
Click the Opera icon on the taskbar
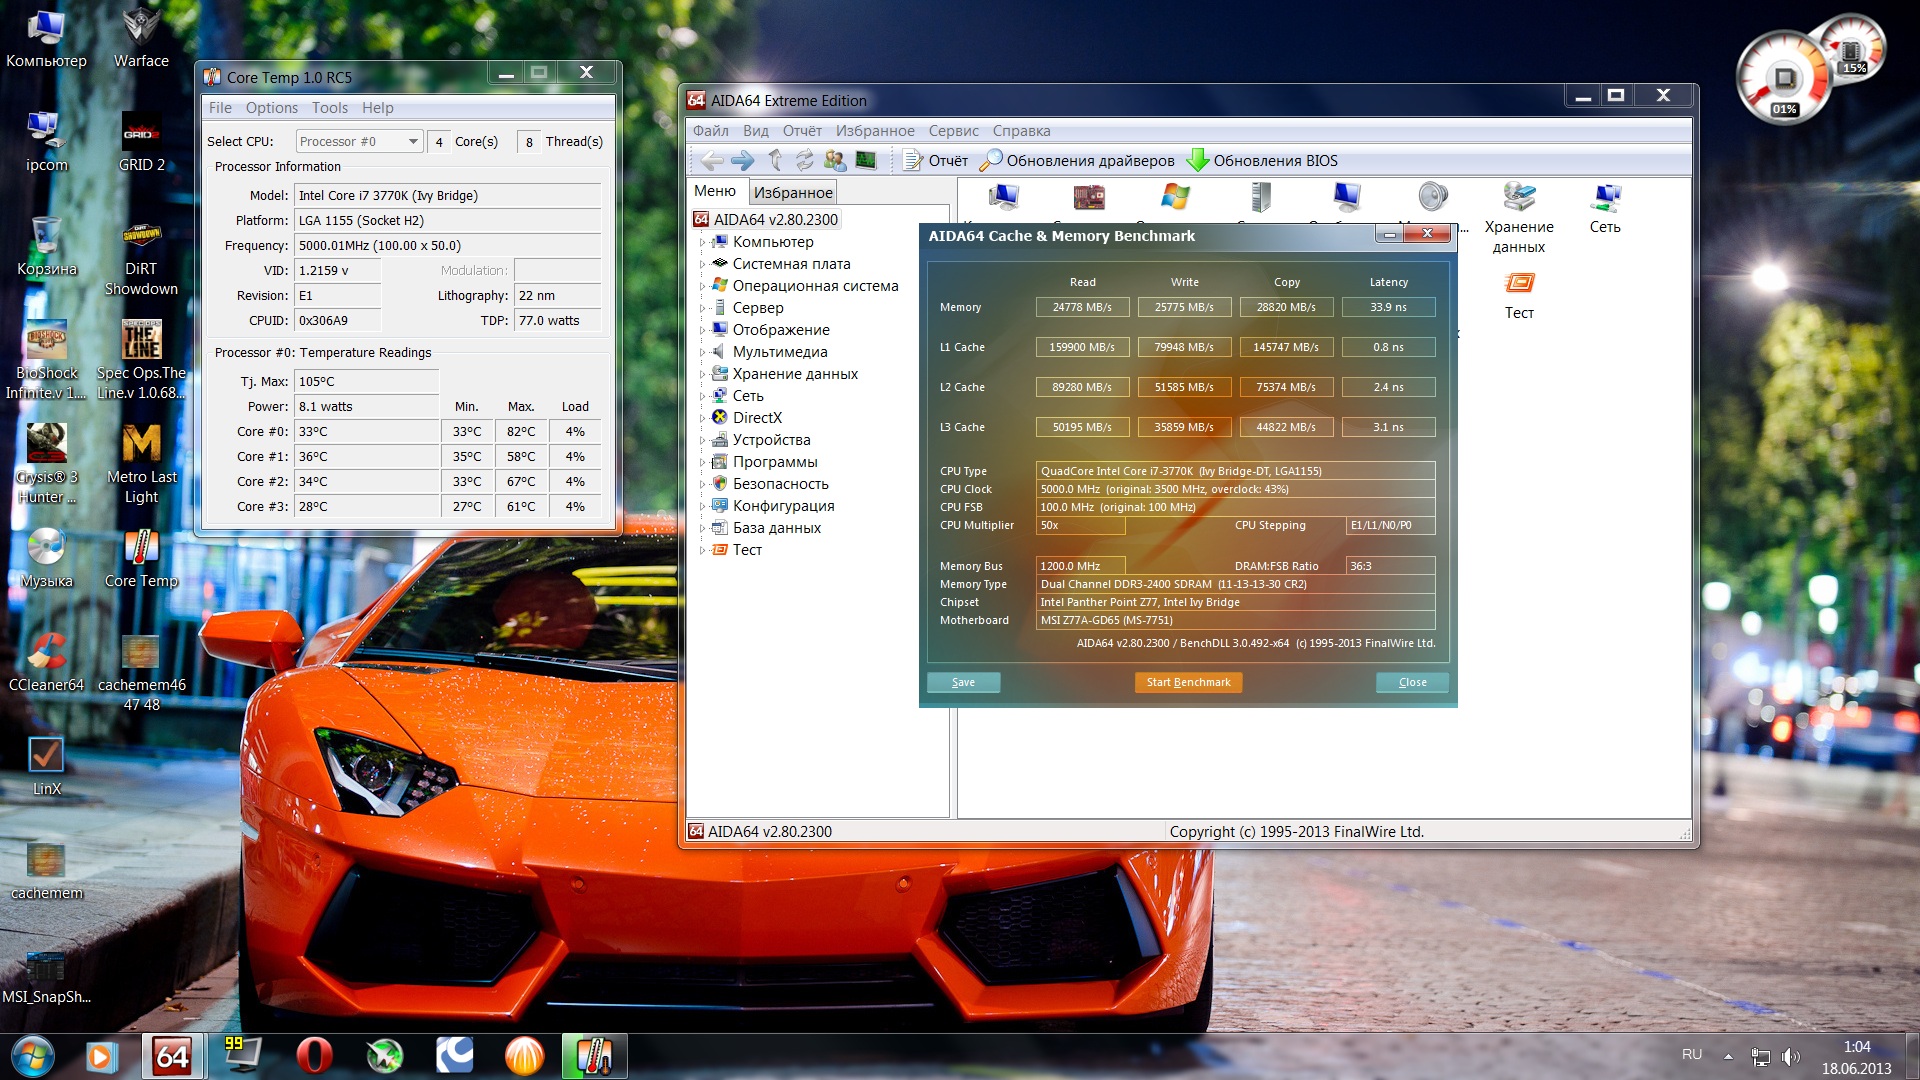coord(314,1056)
